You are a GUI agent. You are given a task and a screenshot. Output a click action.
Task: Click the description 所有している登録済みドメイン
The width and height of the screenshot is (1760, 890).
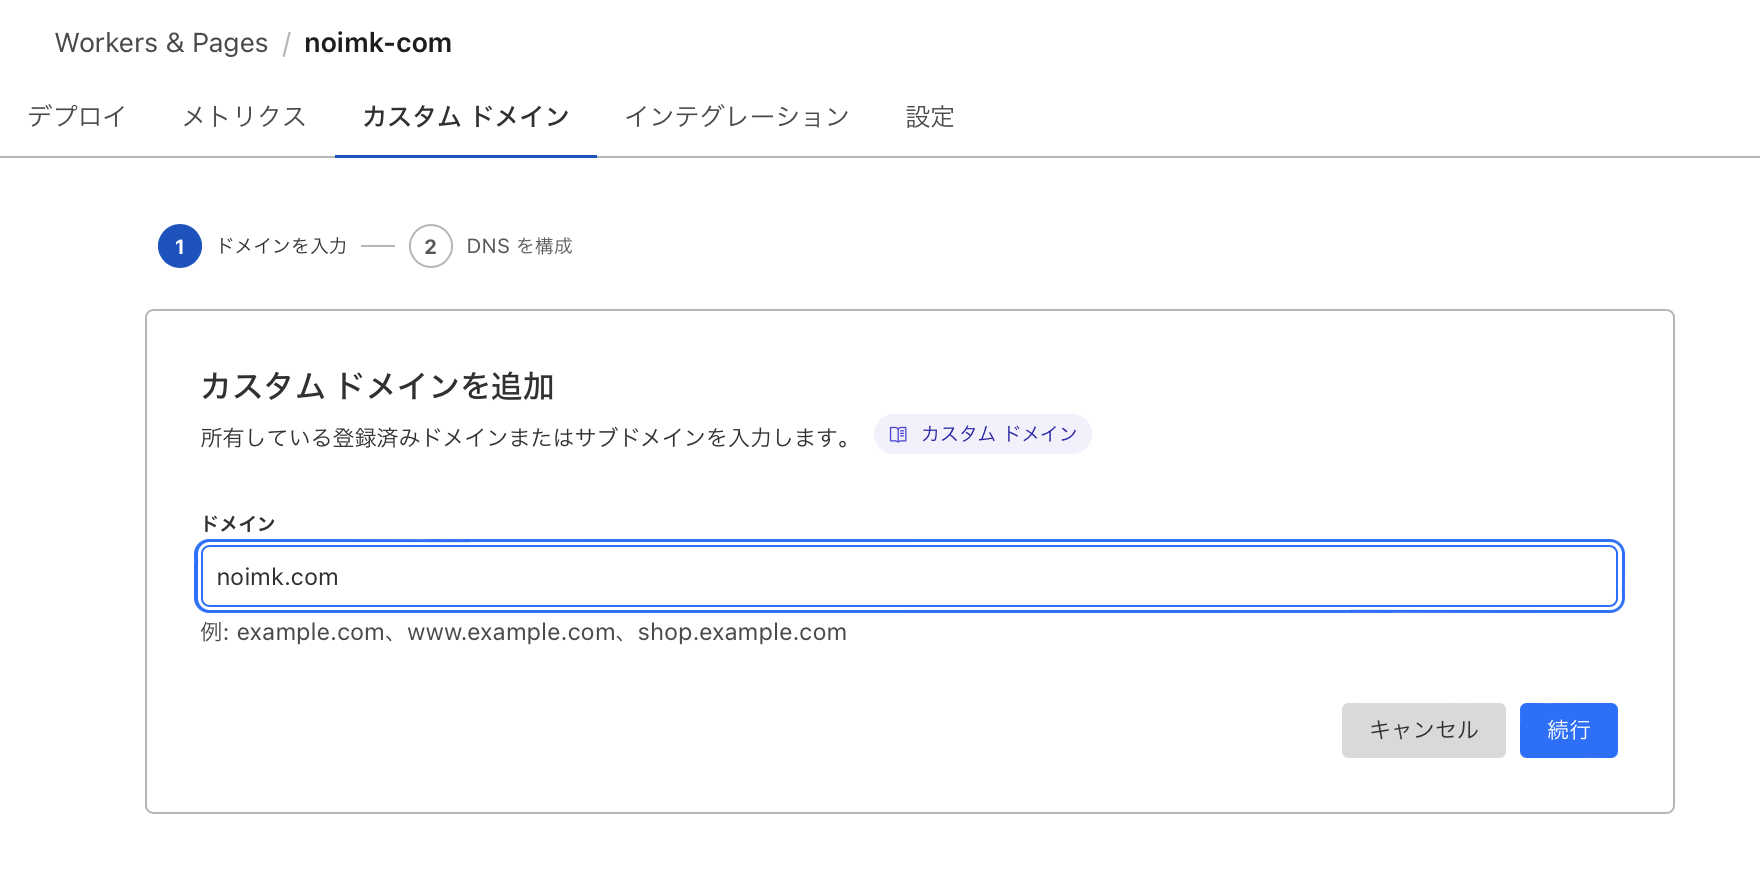click(527, 438)
